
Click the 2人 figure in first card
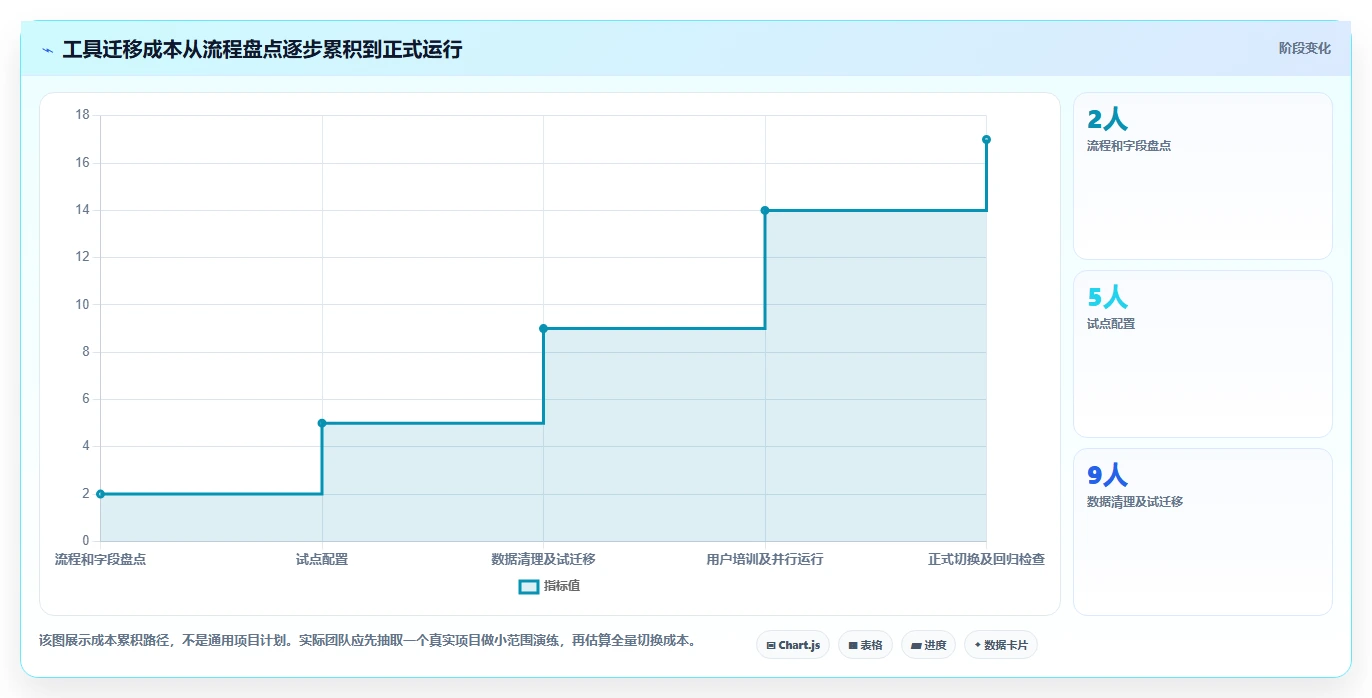[x=1107, y=119]
